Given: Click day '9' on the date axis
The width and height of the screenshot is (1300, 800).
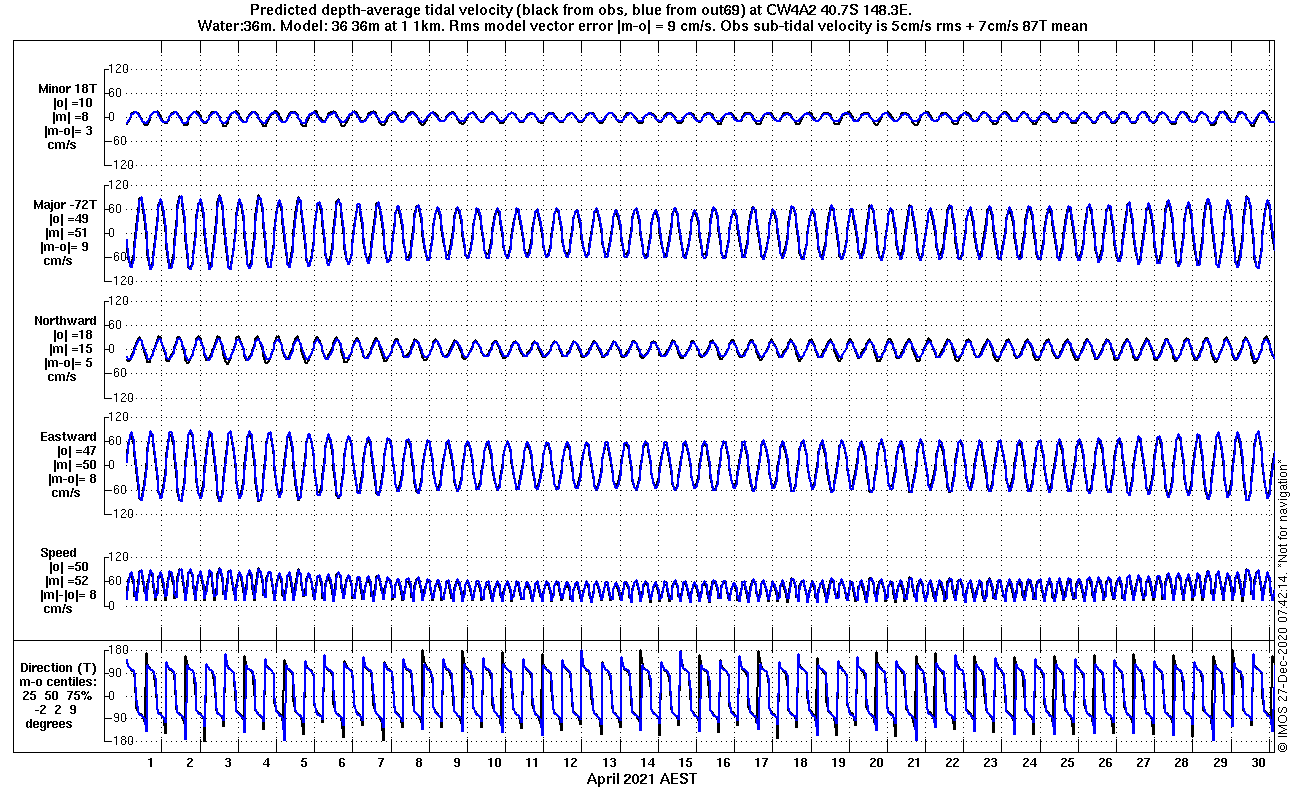Looking at the screenshot, I should 457,763.
